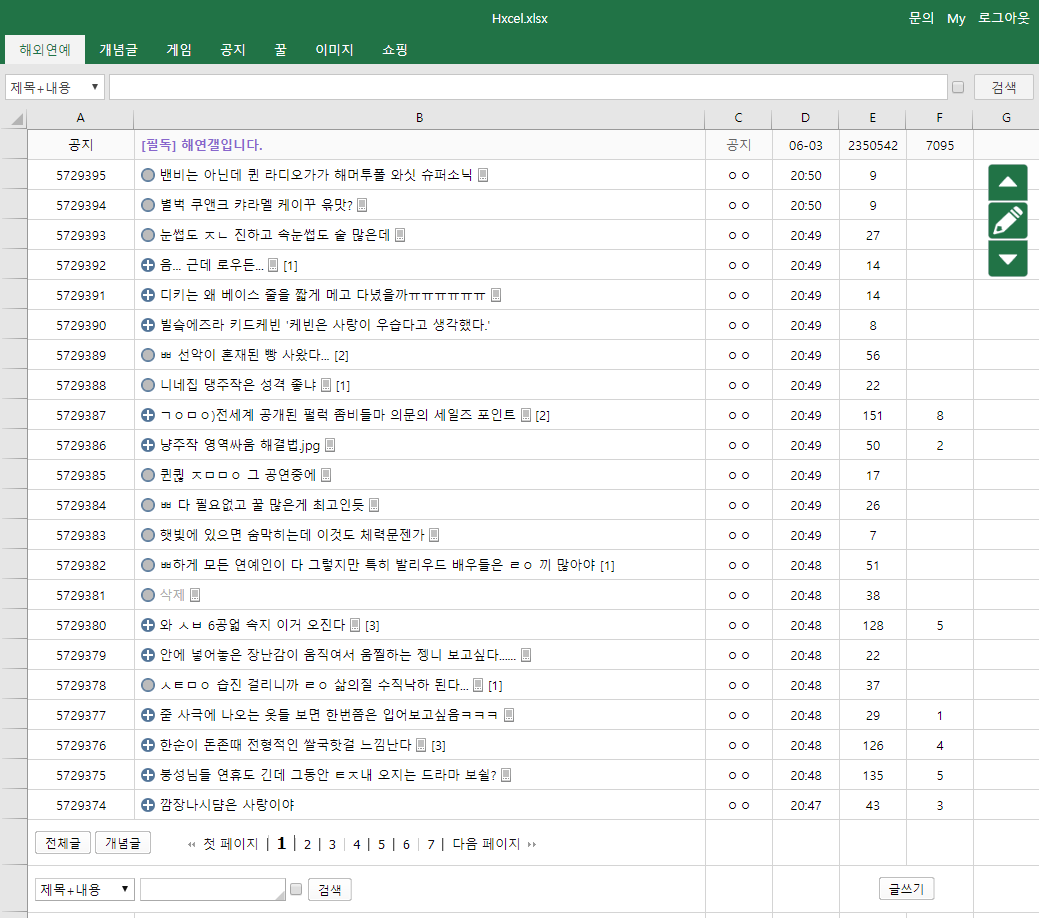1039x918 pixels.
Task: Click the plus icon on row 5729375
Action: tap(148, 775)
